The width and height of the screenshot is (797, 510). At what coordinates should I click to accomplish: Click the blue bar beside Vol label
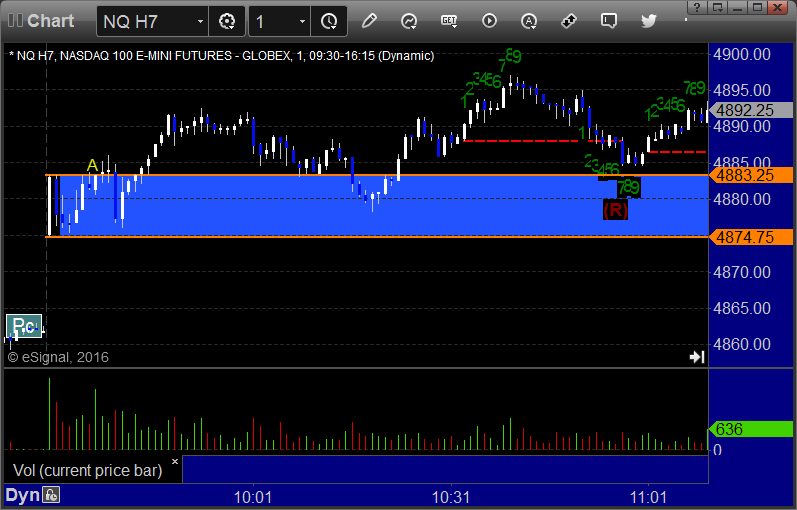[x=445, y=469]
